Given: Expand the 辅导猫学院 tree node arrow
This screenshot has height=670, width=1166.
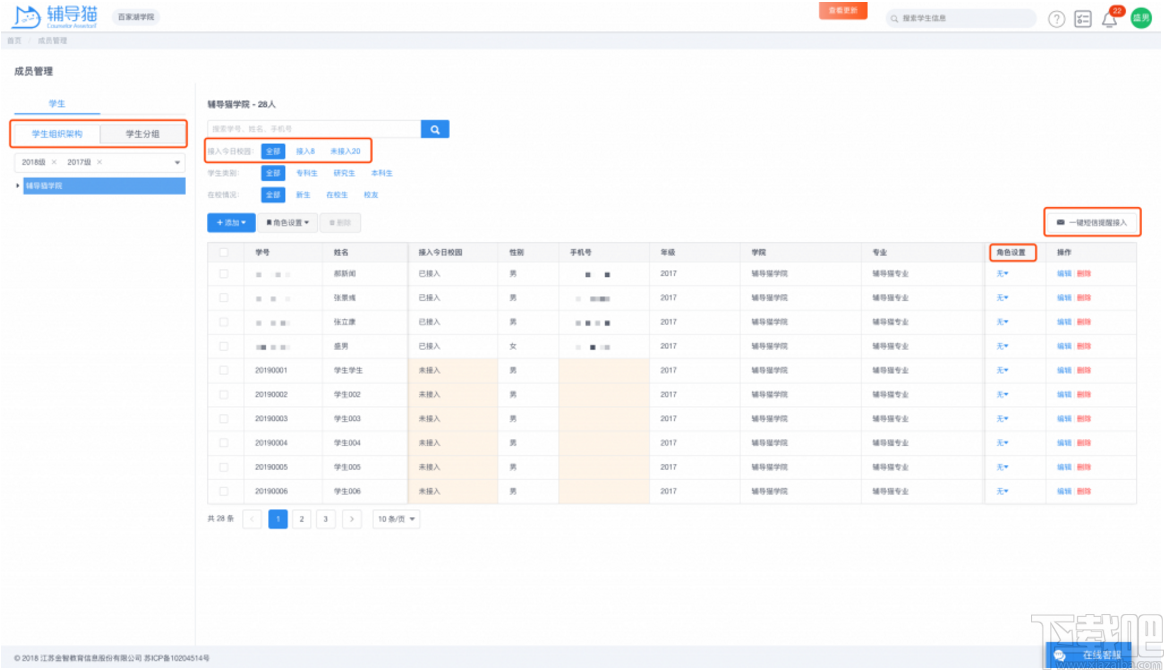Looking at the screenshot, I should pyautogui.click(x=18, y=186).
